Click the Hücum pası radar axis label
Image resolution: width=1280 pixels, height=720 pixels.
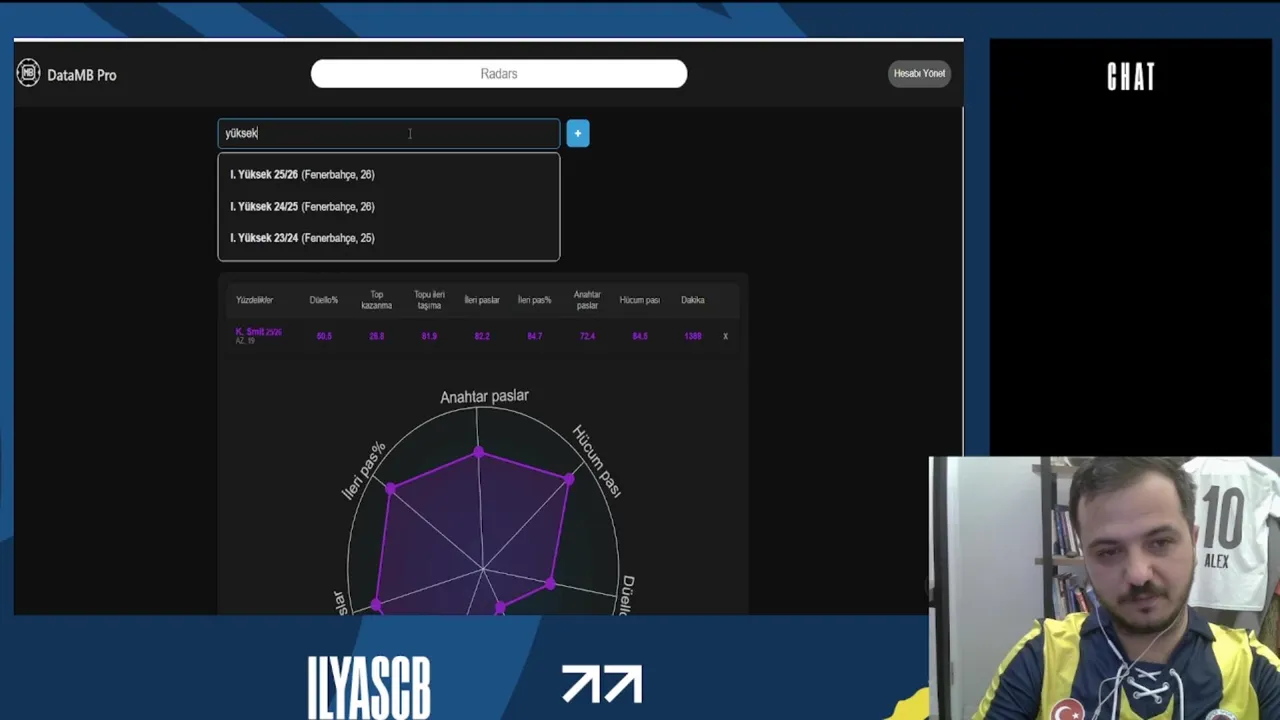[x=597, y=461]
